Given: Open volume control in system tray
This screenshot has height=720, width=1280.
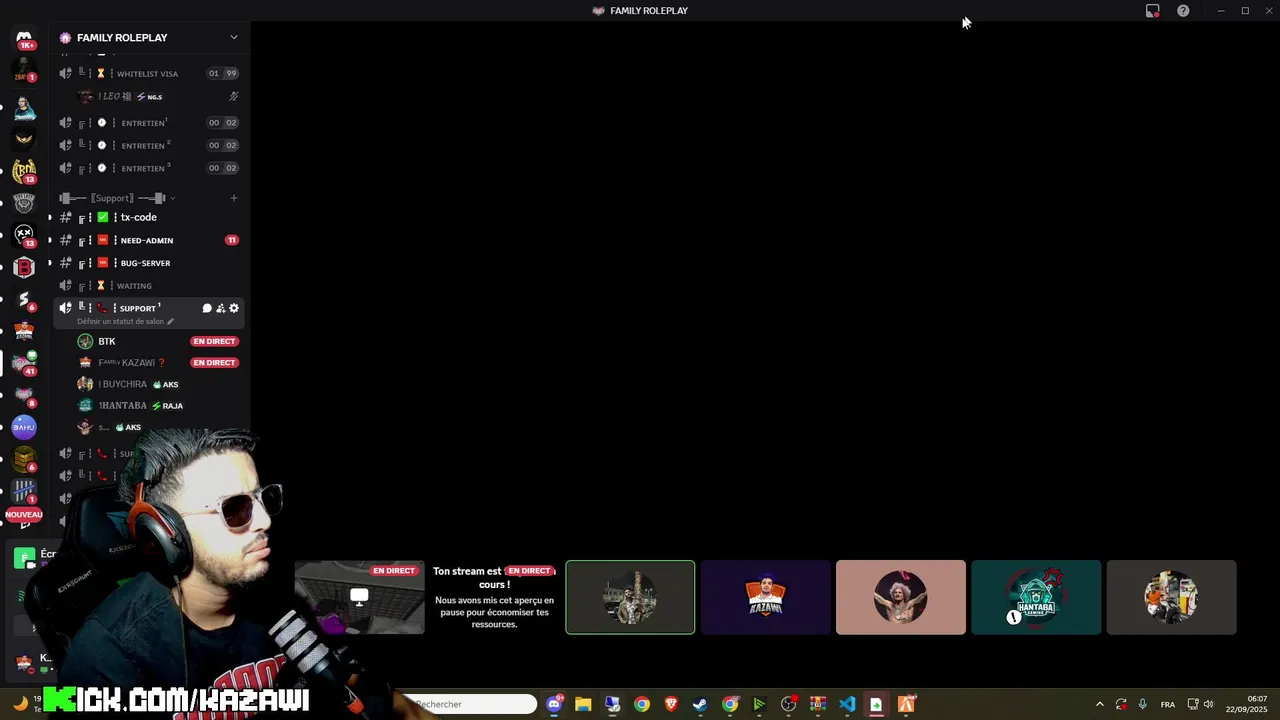Looking at the screenshot, I should (x=1208, y=704).
